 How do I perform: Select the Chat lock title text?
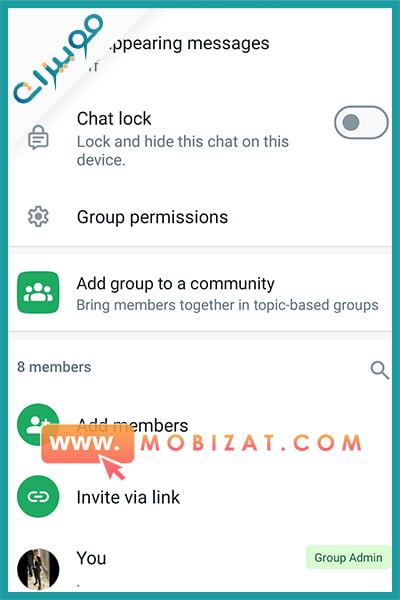pos(114,119)
